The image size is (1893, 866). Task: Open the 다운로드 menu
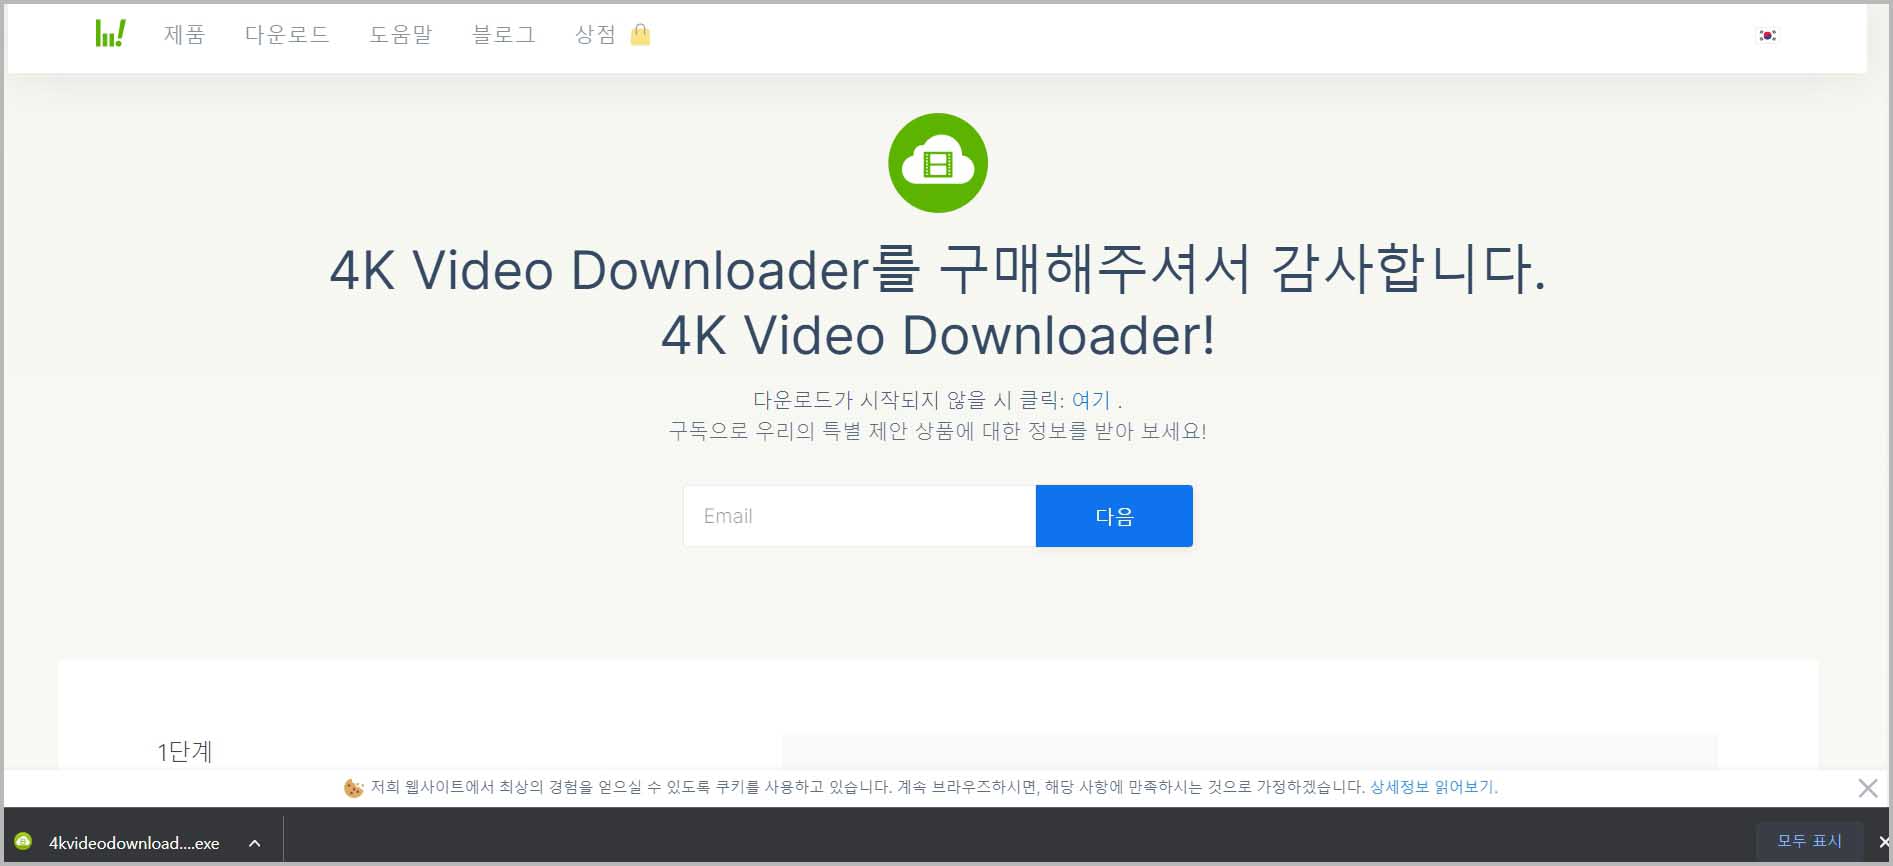click(287, 34)
